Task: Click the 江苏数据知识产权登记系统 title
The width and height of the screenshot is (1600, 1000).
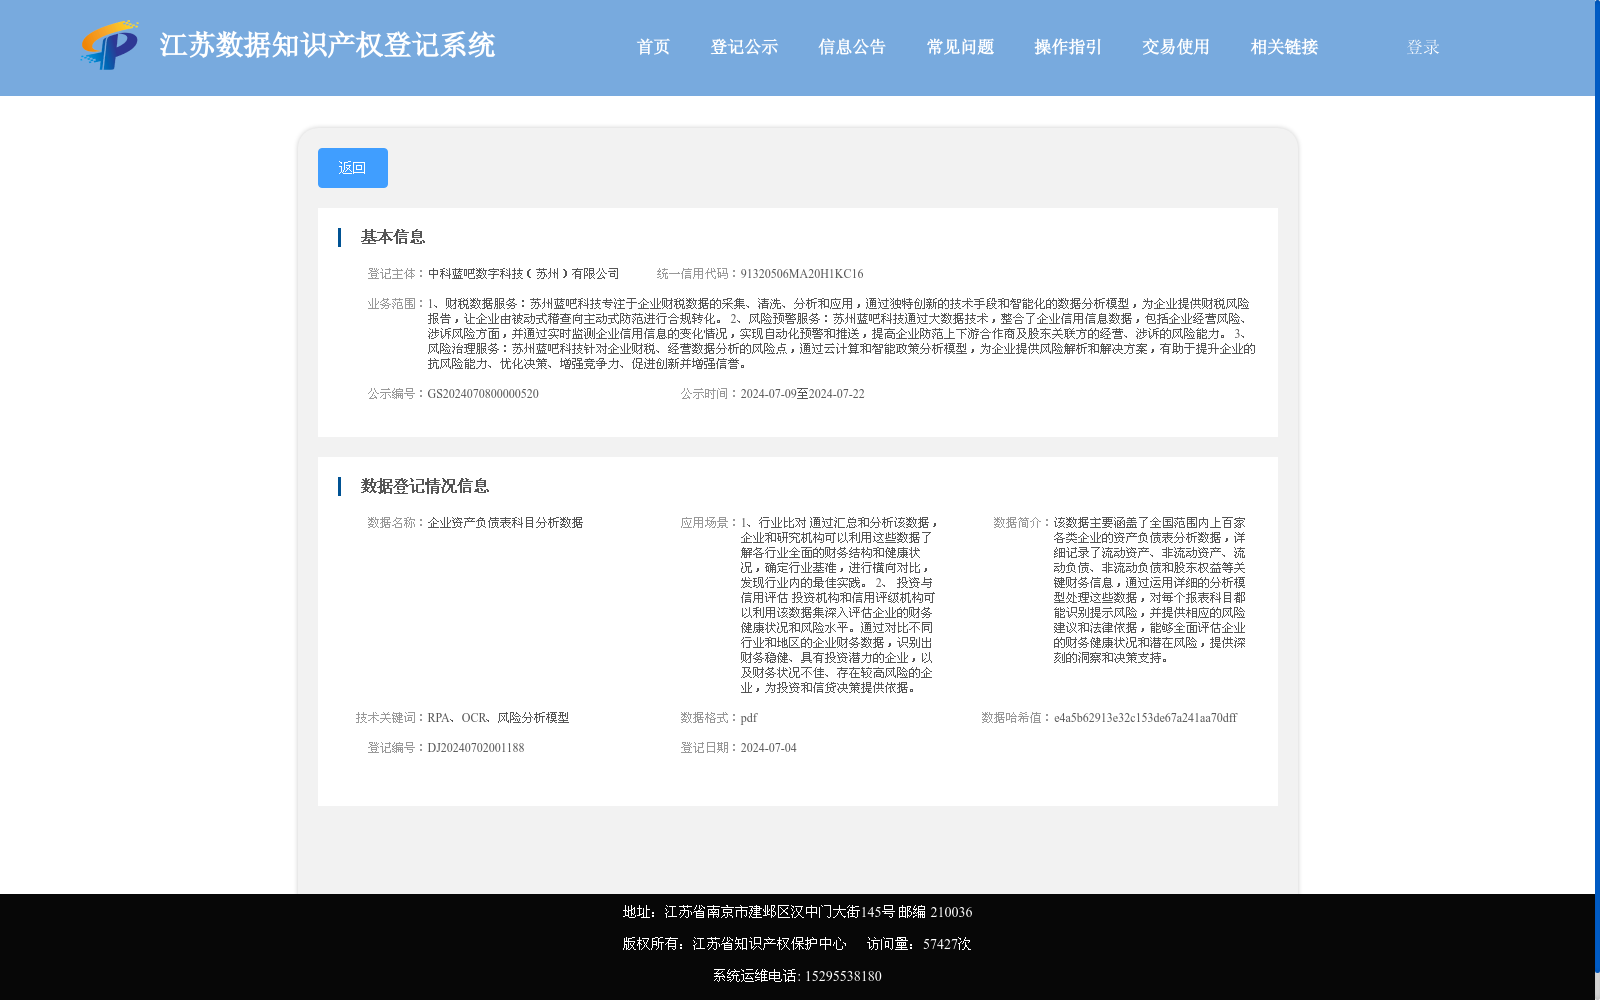Action: [x=327, y=46]
